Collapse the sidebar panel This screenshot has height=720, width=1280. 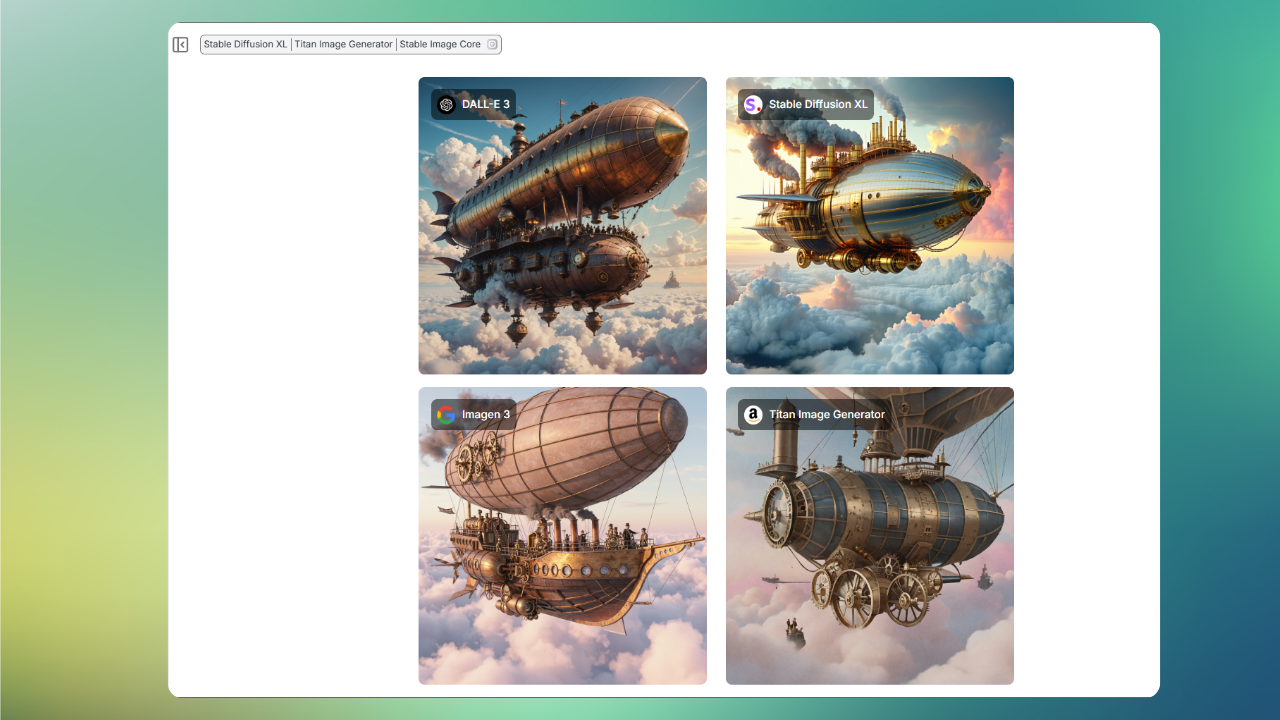pyautogui.click(x=180, y=45)
